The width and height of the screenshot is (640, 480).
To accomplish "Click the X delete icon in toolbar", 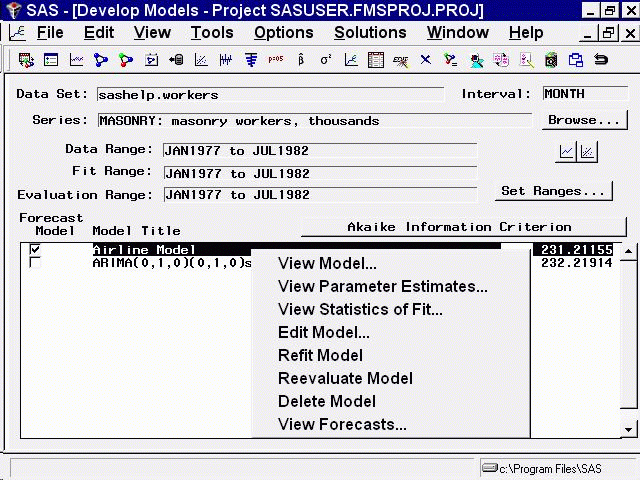I will 426,60.
